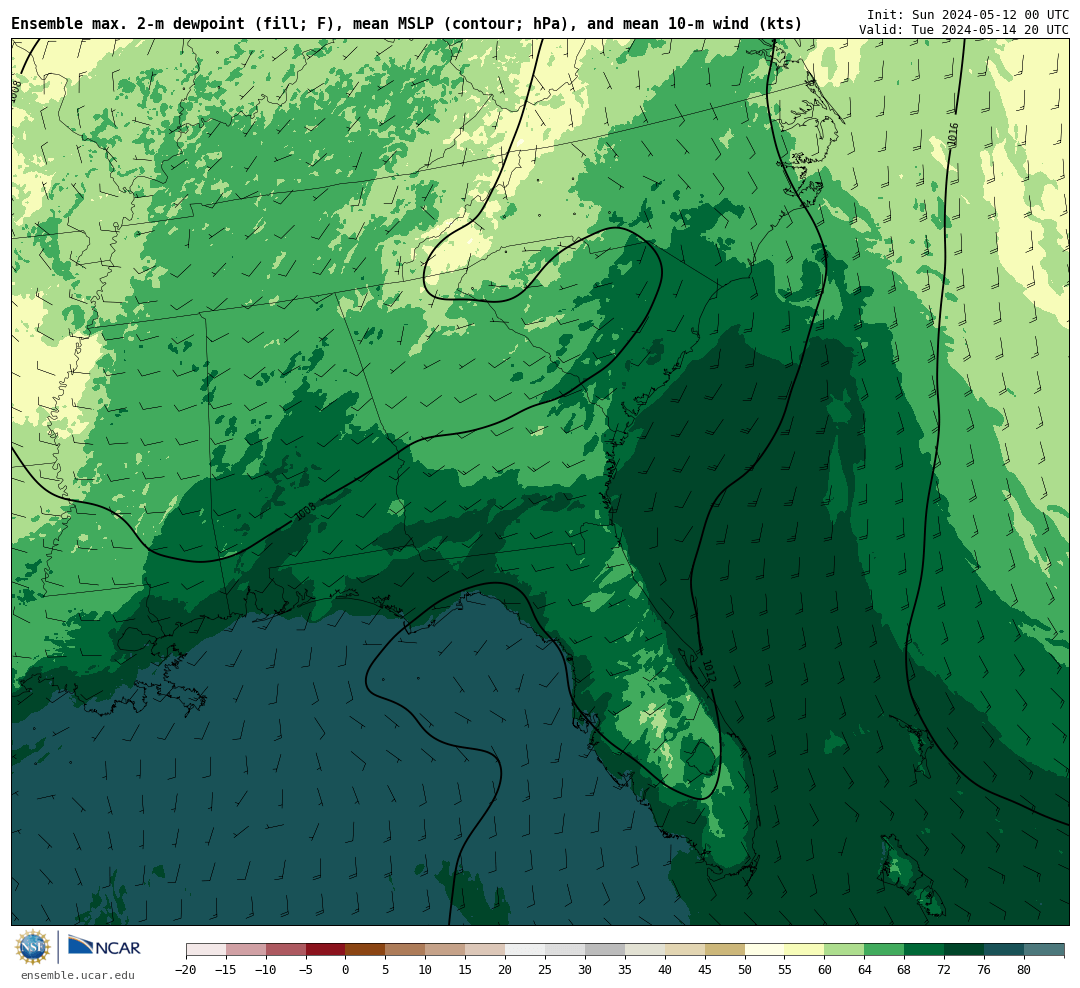Click the 30 colorbar label
This screenshot has width=1080, height=988.
585,970
